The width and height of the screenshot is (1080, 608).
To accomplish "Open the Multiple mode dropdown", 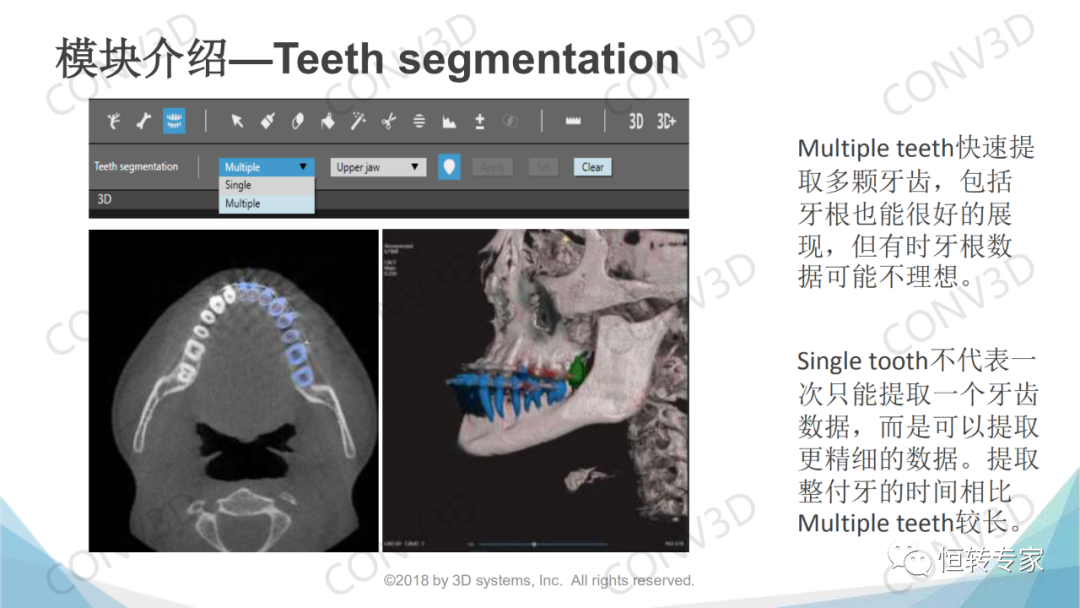I will pyautogui.click(x=267, y=167).
